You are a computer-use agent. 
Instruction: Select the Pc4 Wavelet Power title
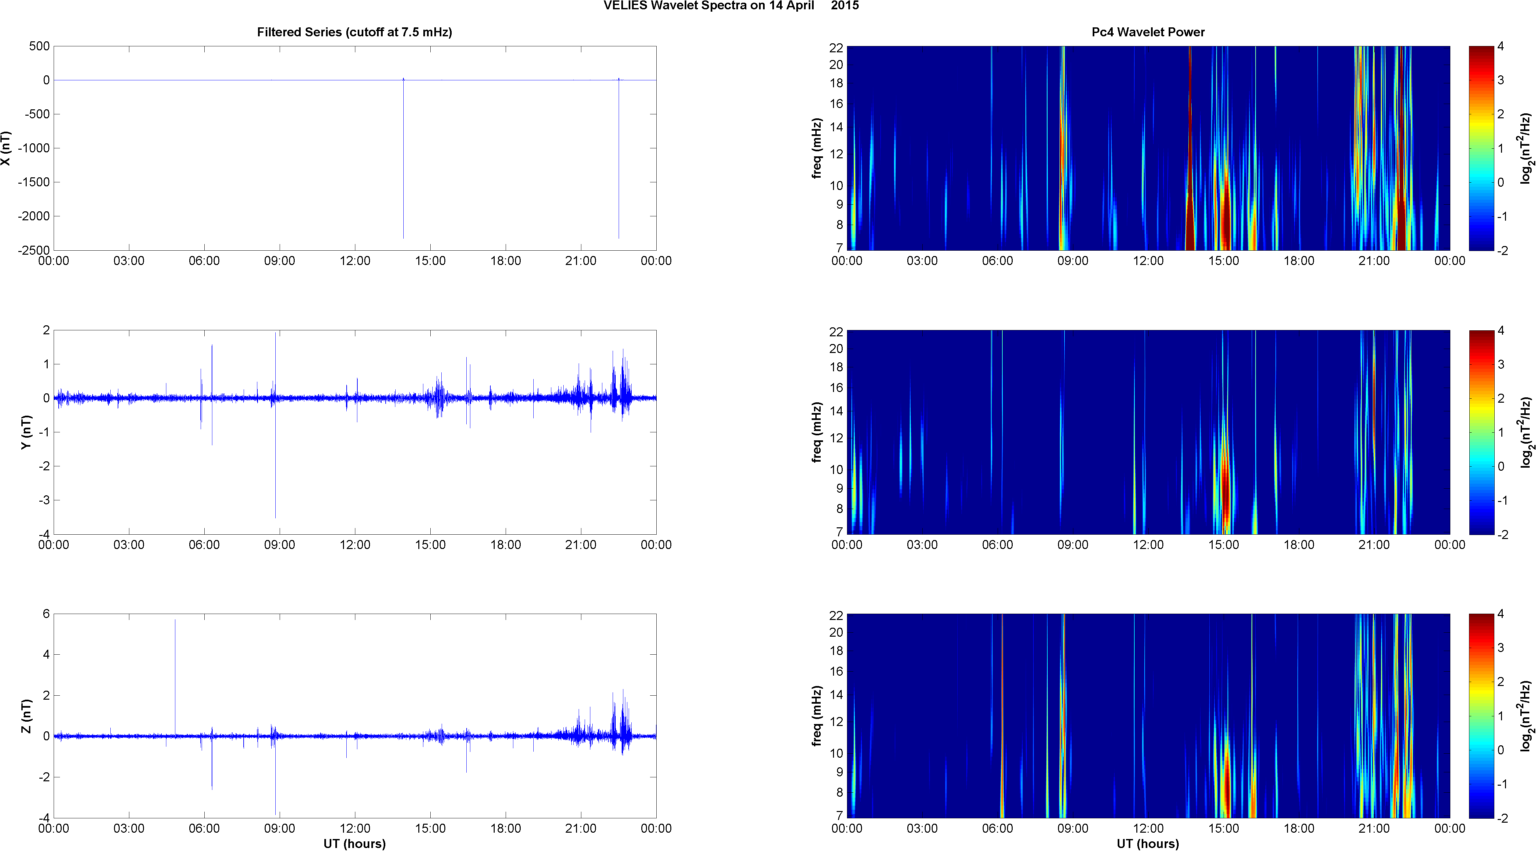[1147, 32]
